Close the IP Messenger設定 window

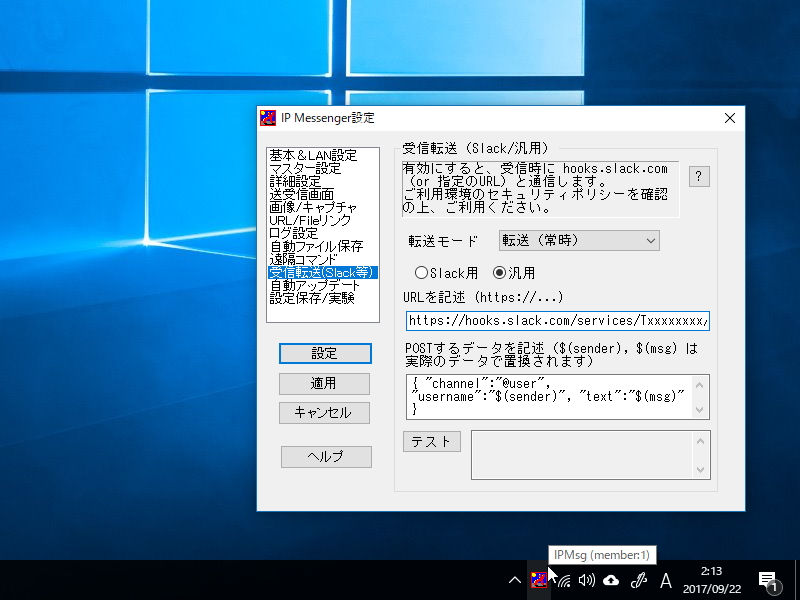coord(730,118)
